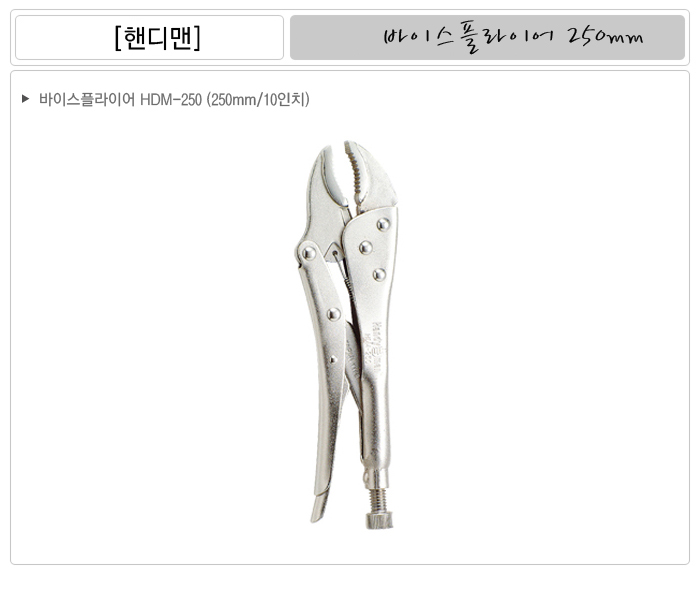Click the small pin on the lower left handle
This screenshot has width=700, height=608.
coord(332,359)
